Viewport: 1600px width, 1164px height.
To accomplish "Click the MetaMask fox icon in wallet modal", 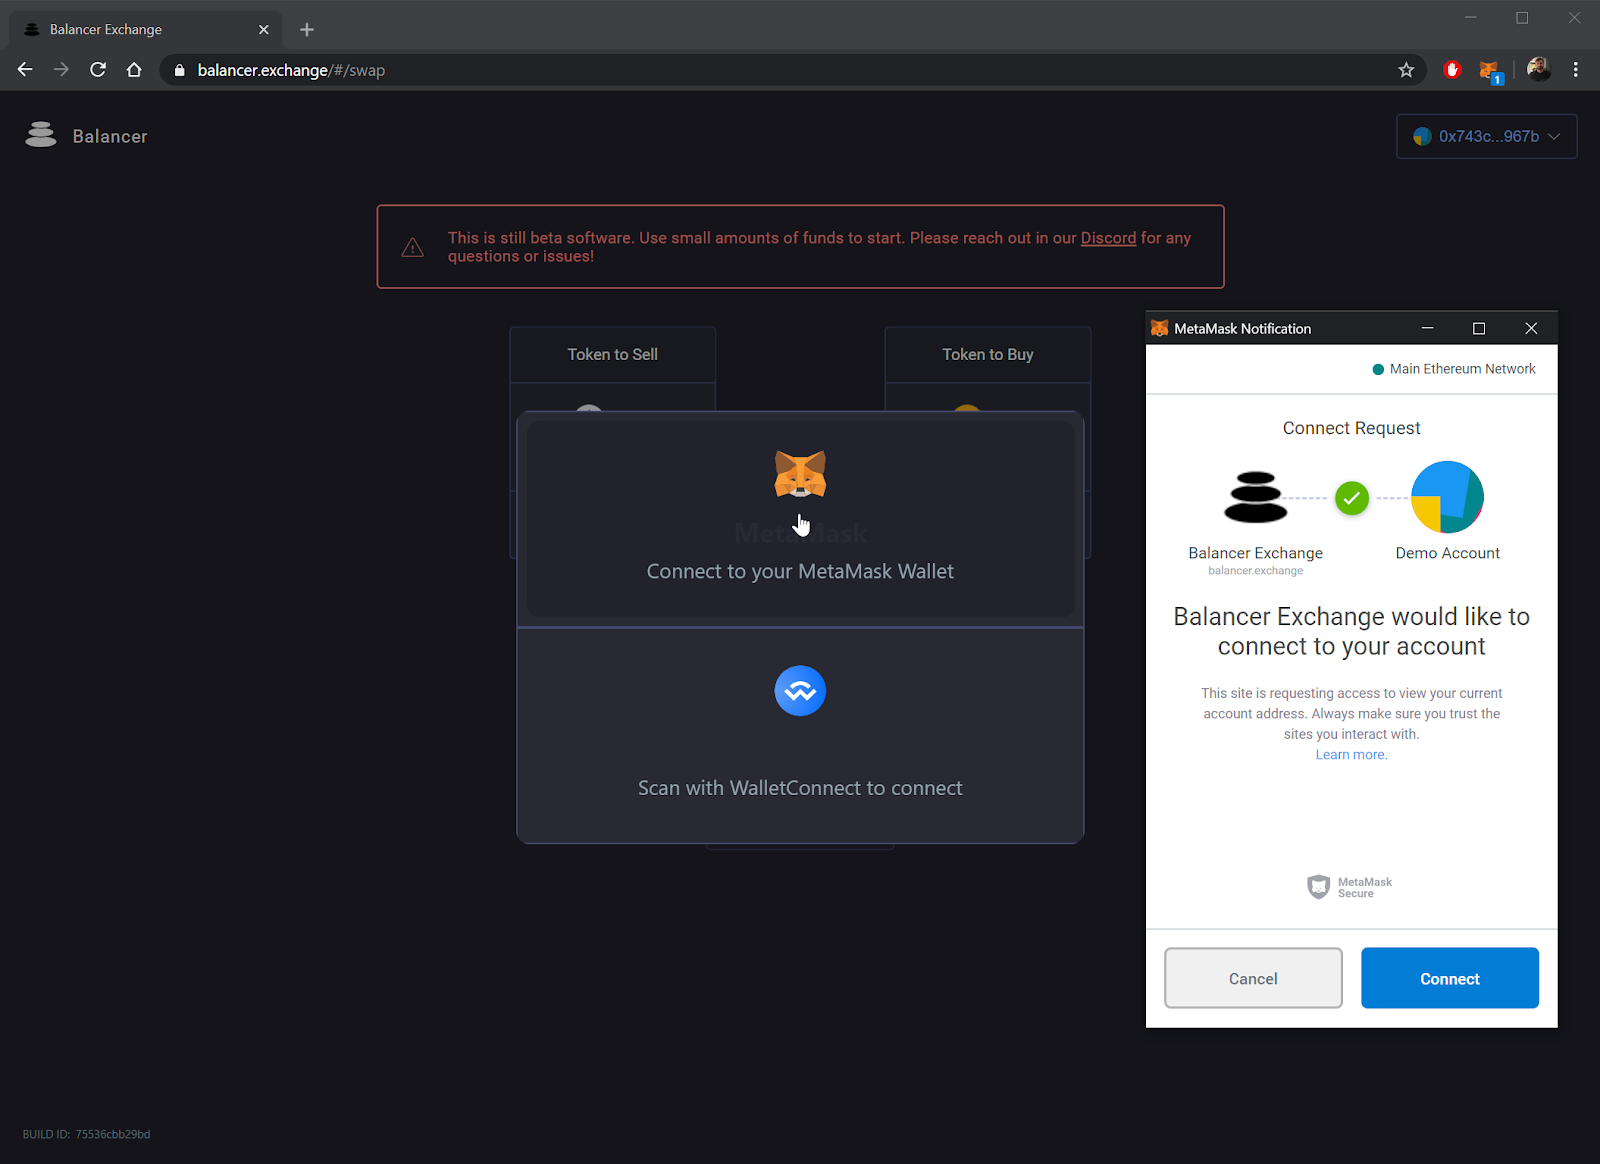I will pyautogui.click(x=800, y=474).
